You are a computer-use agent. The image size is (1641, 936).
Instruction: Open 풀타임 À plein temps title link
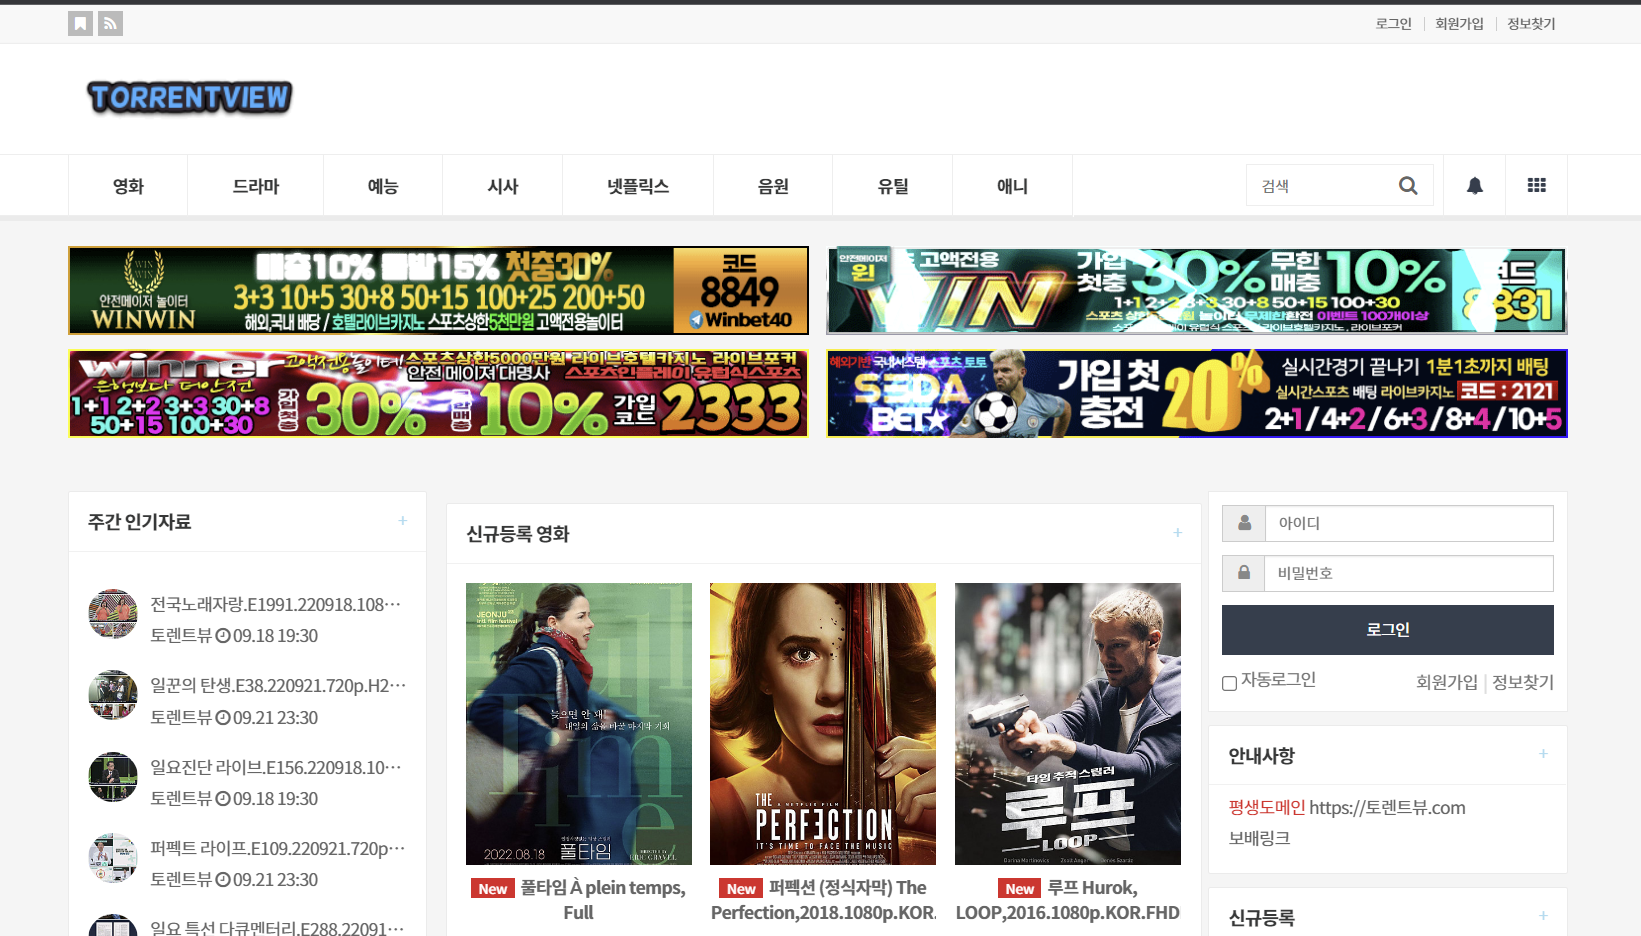pos(603,900)
